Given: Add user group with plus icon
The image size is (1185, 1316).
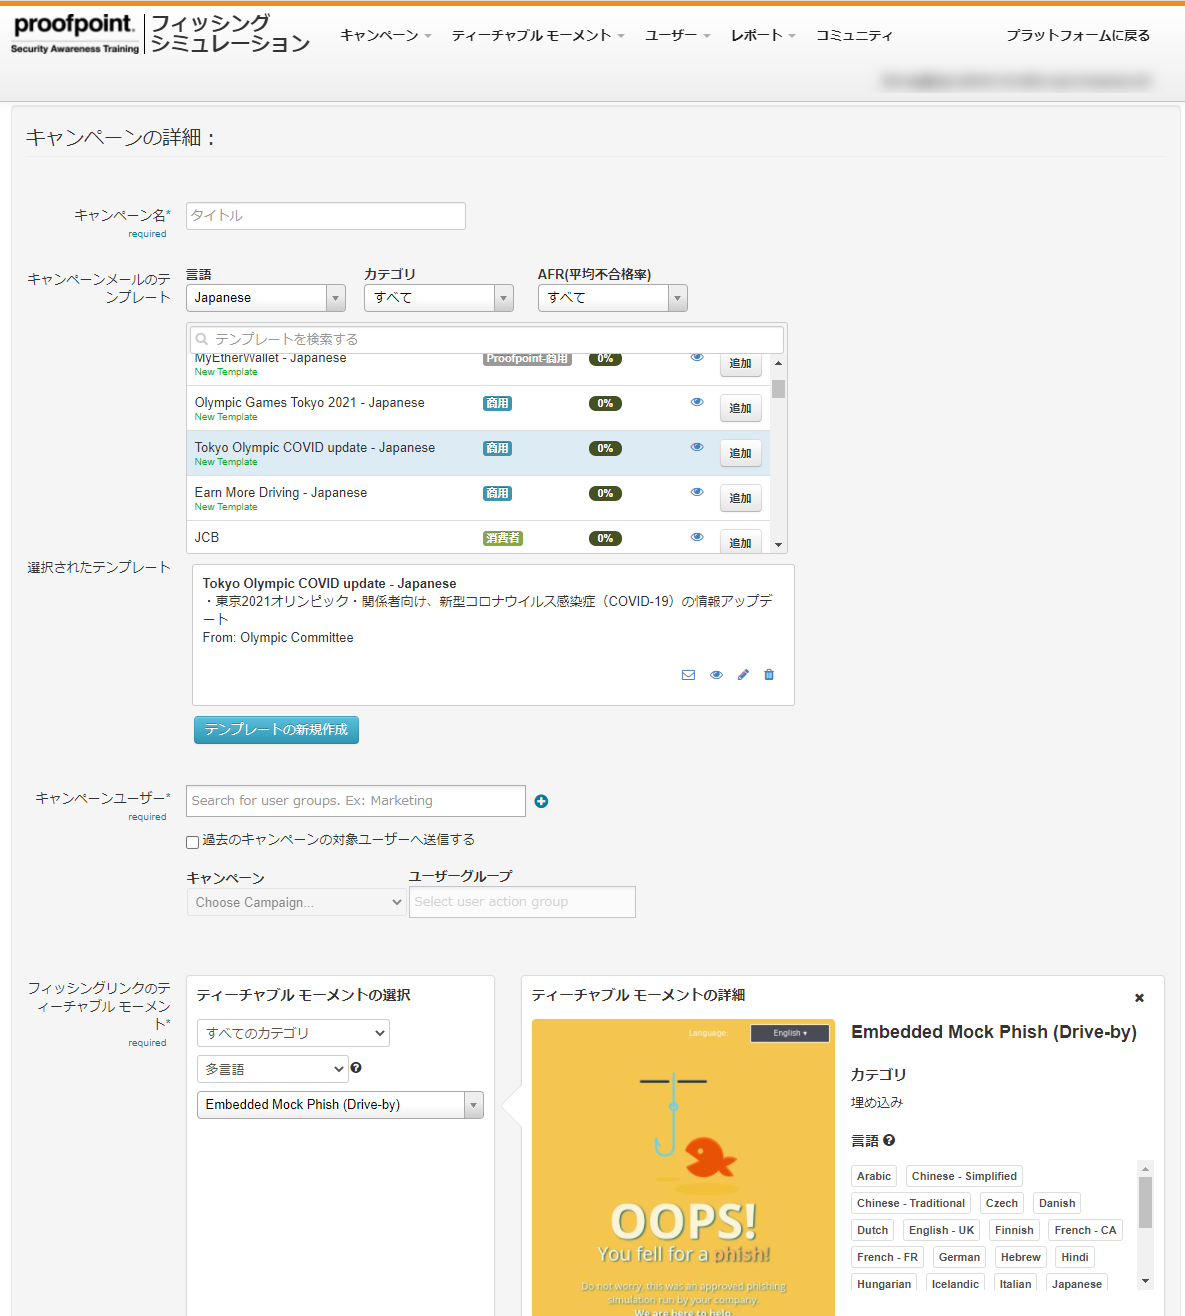Looking at the screenshot, I should click(541, 801).
